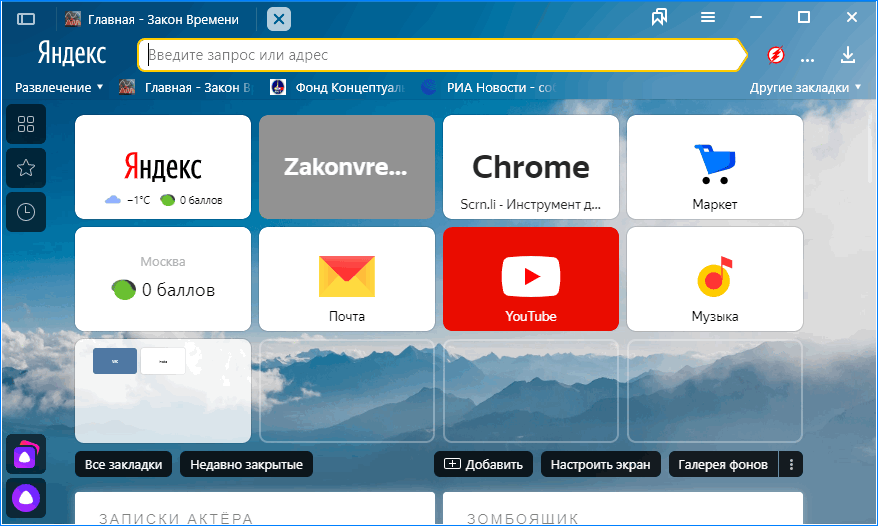
Task: Click the Яндекс logo
Action: (x=72, y=54)
